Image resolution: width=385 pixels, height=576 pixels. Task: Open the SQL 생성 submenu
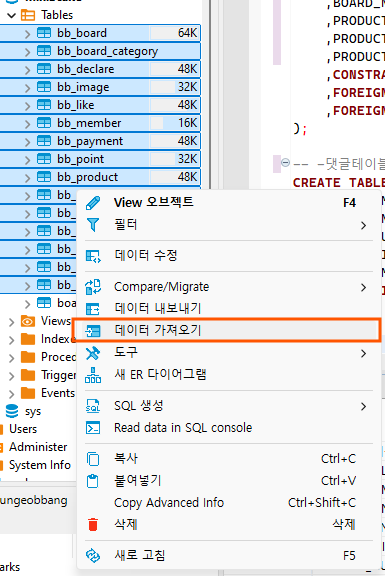[228, 406]
